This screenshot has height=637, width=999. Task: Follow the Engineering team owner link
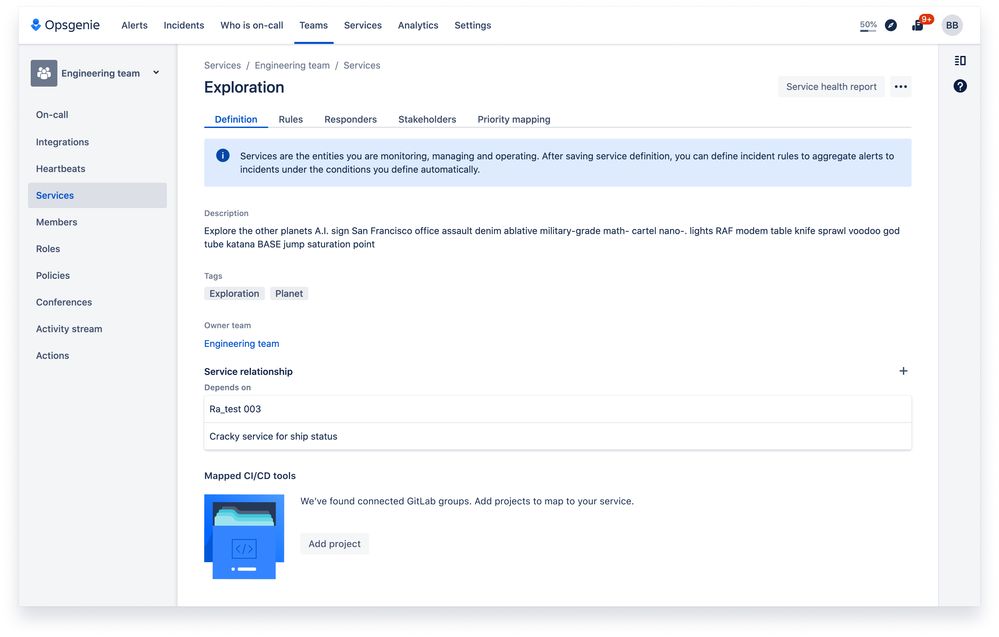pyautogui.click(x=241, y=343)
